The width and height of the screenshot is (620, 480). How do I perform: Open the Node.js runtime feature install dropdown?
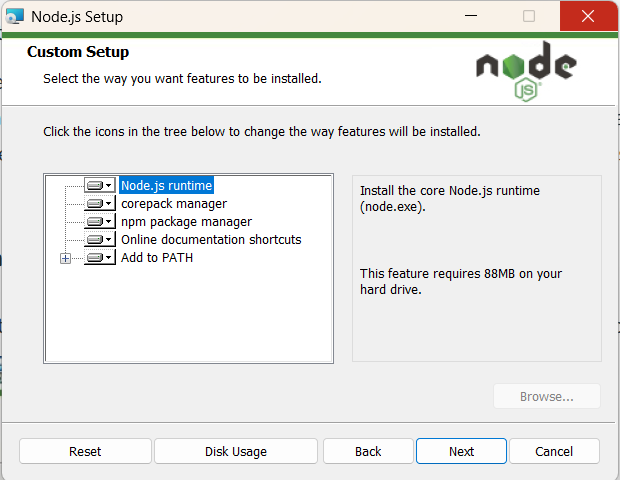click(x=100, y=185)
